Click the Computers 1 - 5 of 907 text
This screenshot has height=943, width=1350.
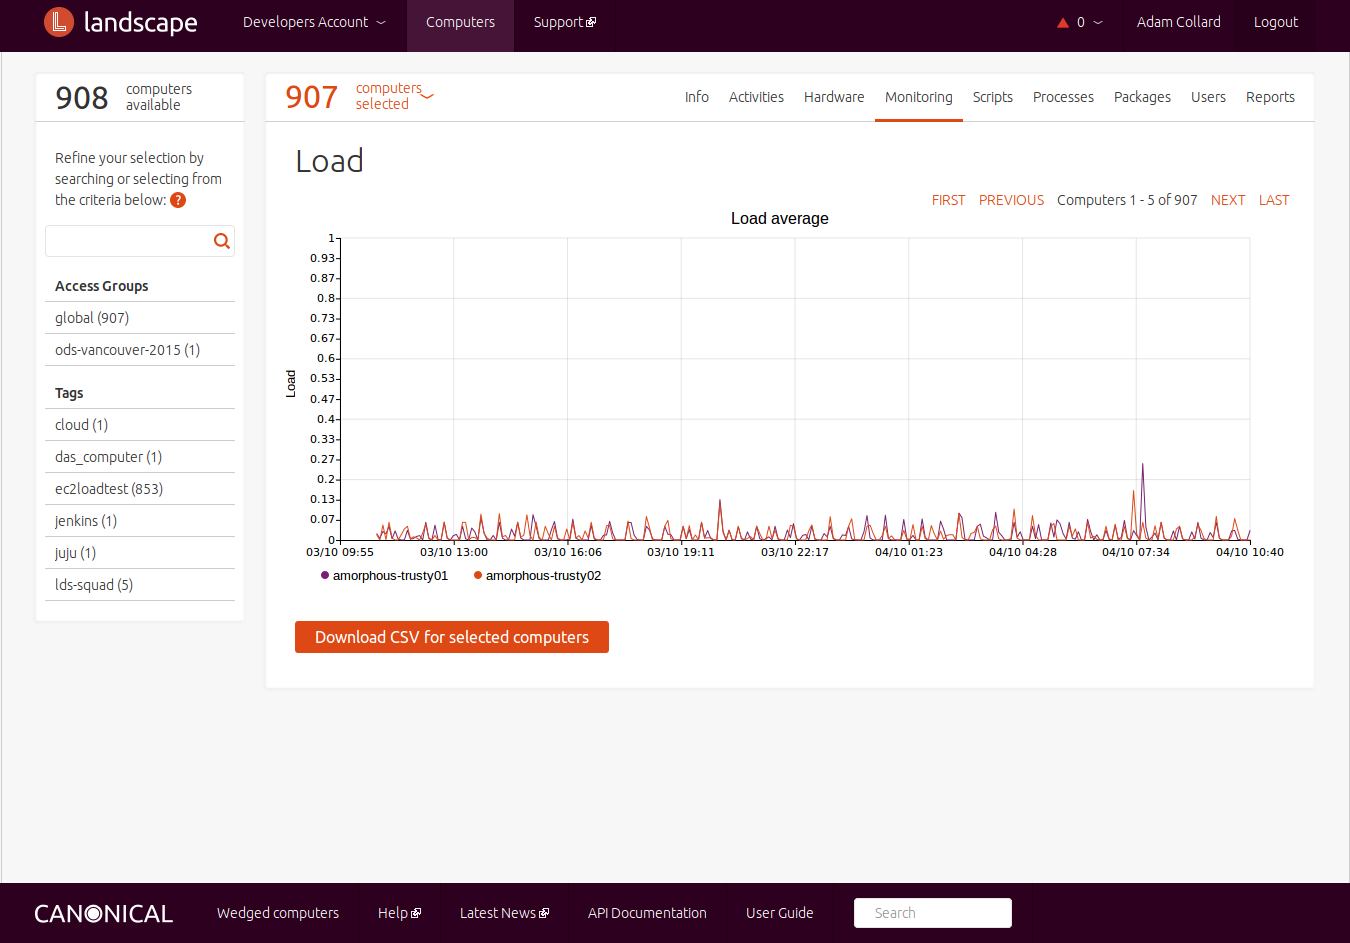1127,200
